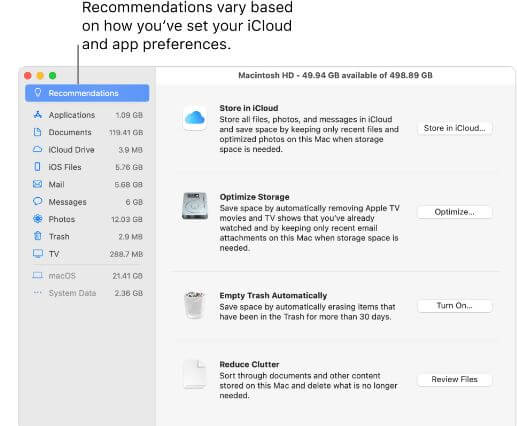The height and width of the screenshot is (426, 517).
Task: Click the red close window button
Action: click(28, 76)
